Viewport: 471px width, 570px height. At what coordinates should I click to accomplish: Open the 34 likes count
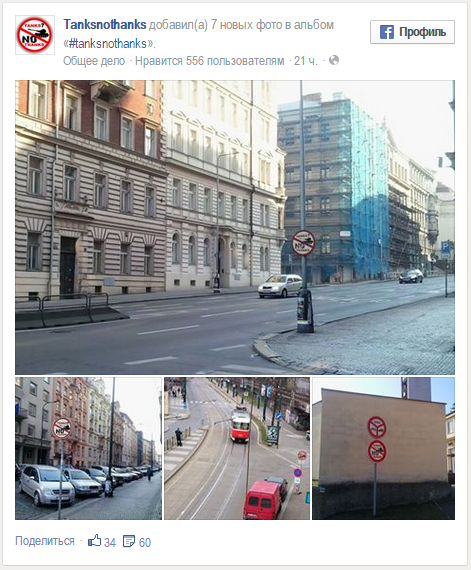coord(110,542)
